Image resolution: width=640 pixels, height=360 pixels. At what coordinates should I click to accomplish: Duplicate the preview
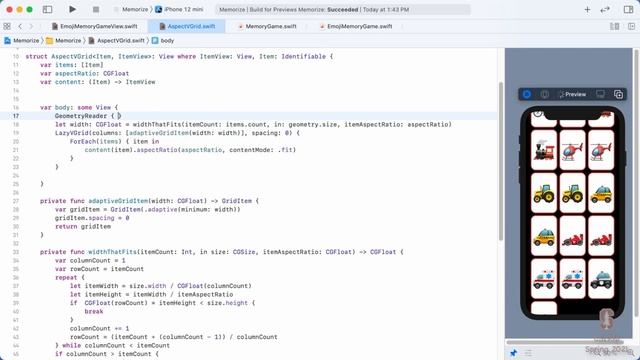618,94
